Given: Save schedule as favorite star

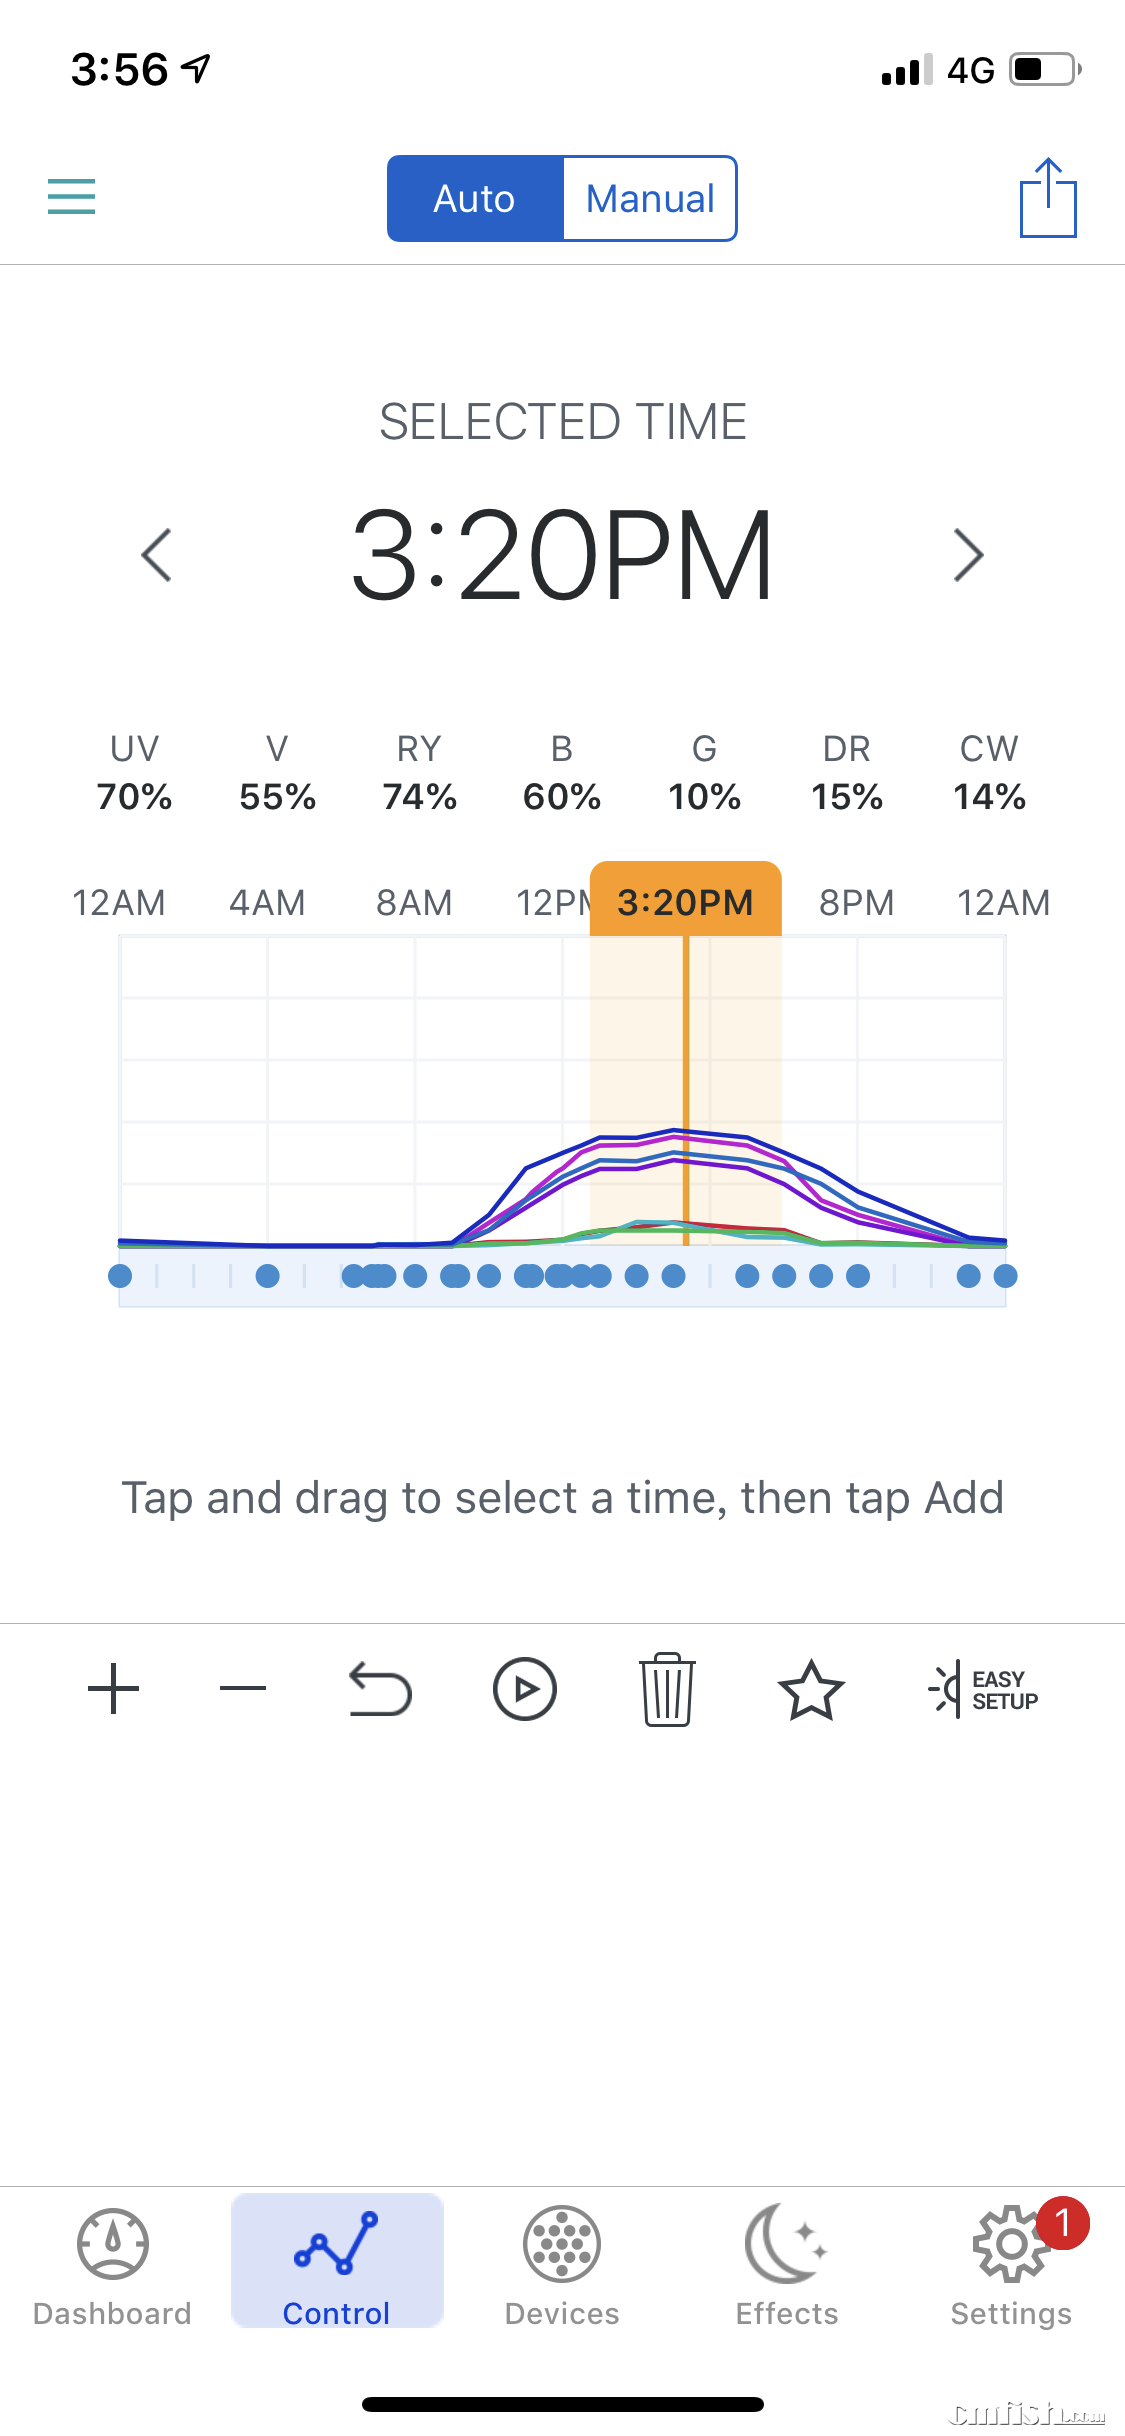Looking at the screenshot, I should (811, 1689).
